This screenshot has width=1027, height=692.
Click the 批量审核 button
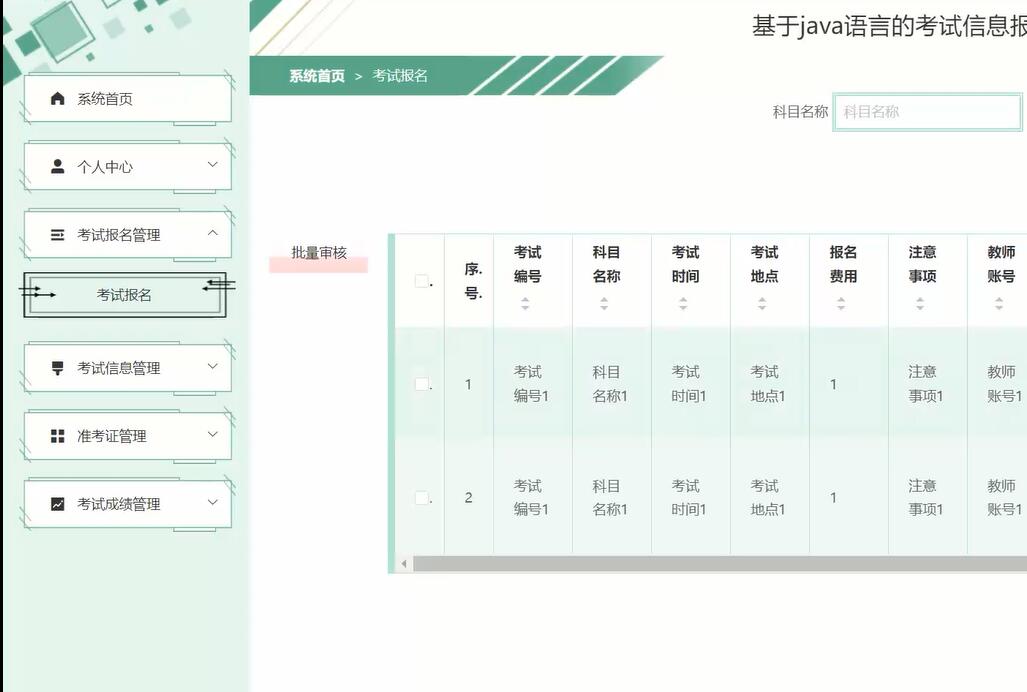point(318,253)
